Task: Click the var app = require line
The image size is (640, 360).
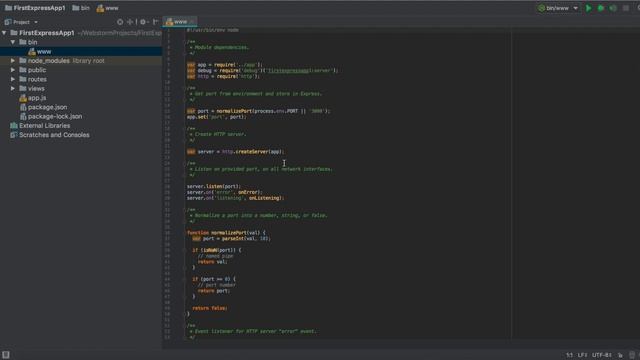Action: (224, 64)
